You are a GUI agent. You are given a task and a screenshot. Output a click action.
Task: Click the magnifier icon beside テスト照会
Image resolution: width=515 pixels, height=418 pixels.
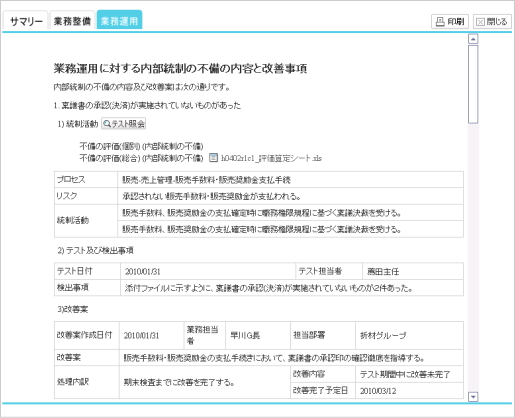point(107,124)
